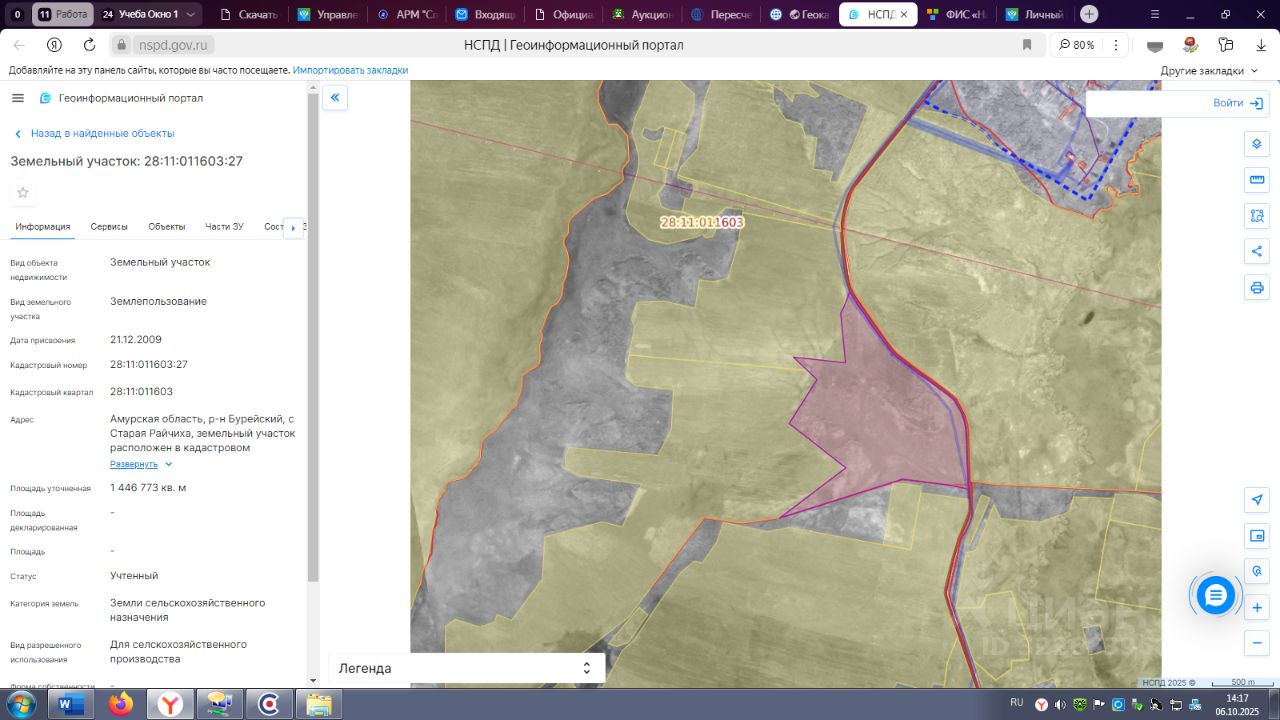Click the Yandex home icon in the toolbar
The width and height of the screenshot is (1280, 720).
click(54, 45)
